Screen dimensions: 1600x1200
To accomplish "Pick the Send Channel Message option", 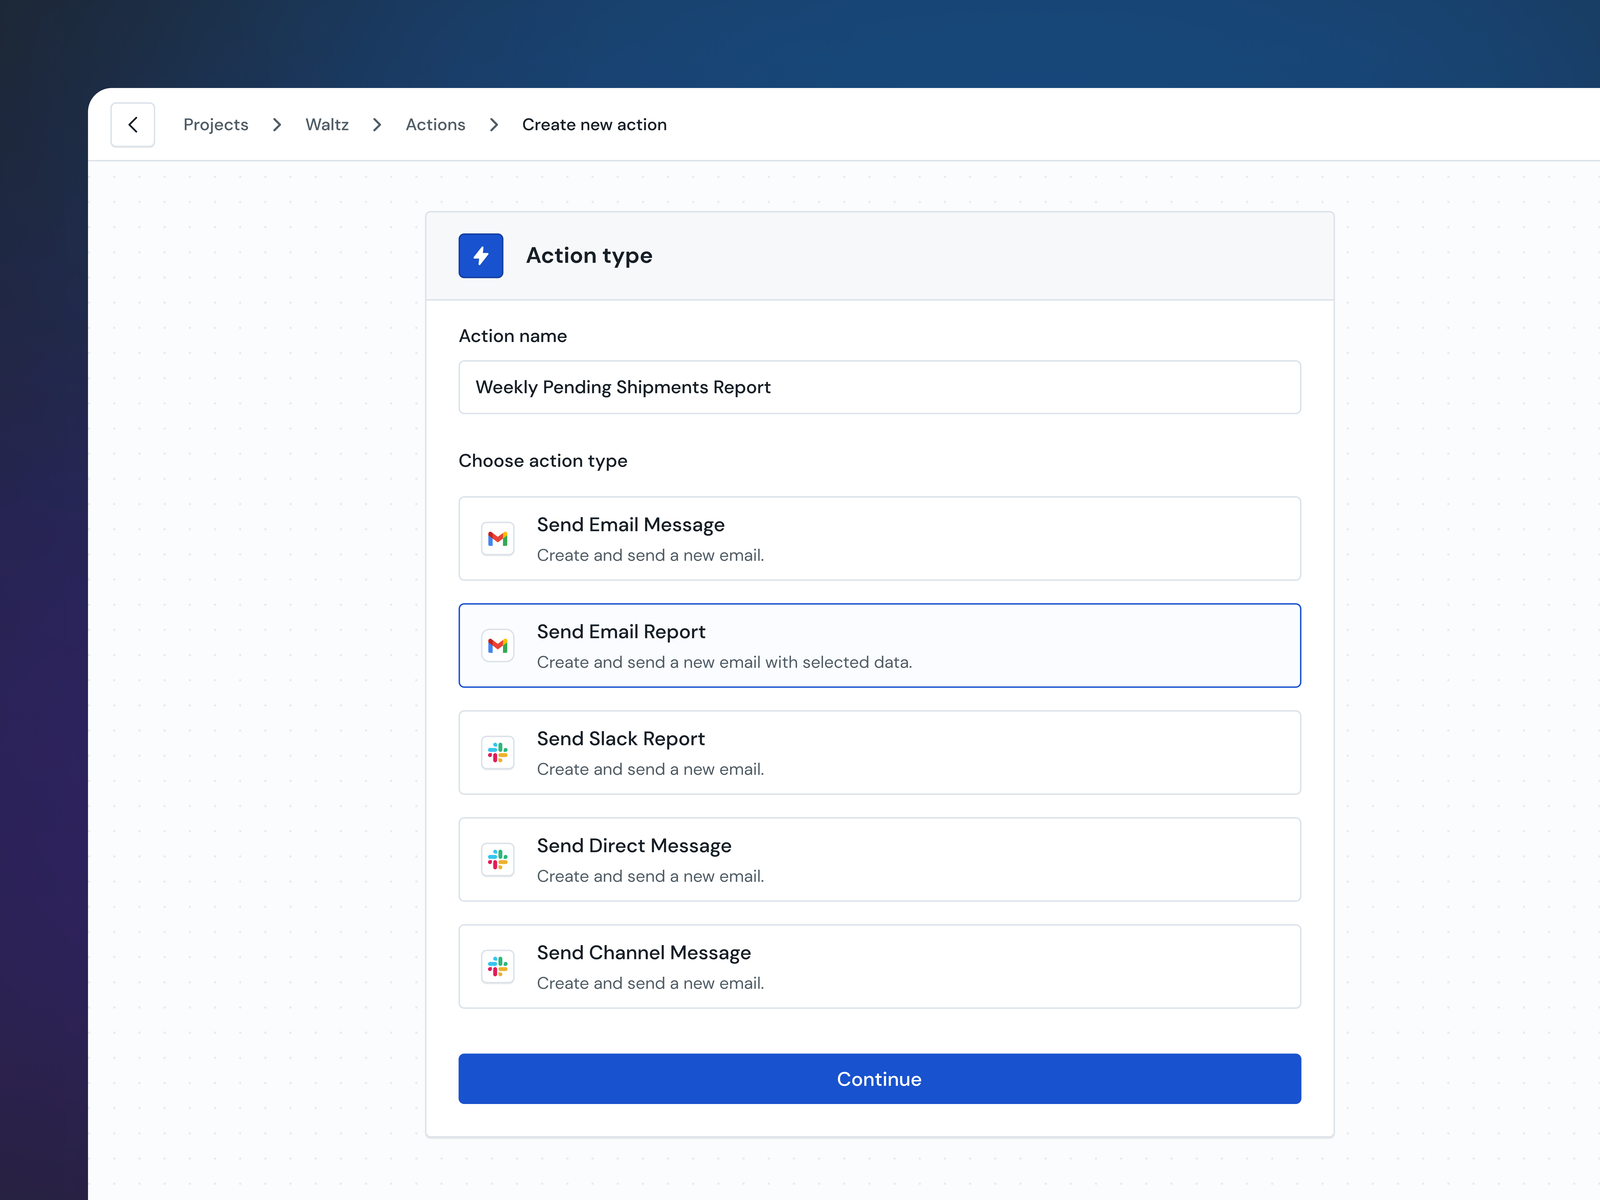I will [x=880, y=967].
